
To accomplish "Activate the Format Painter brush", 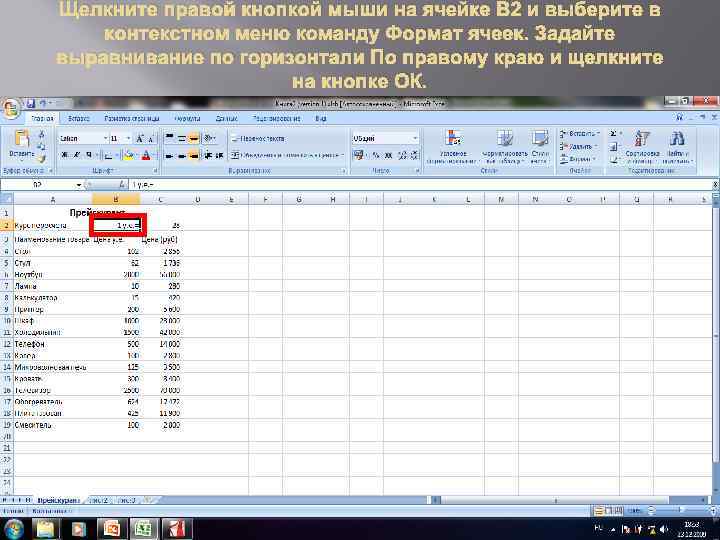I will (41, 158).
